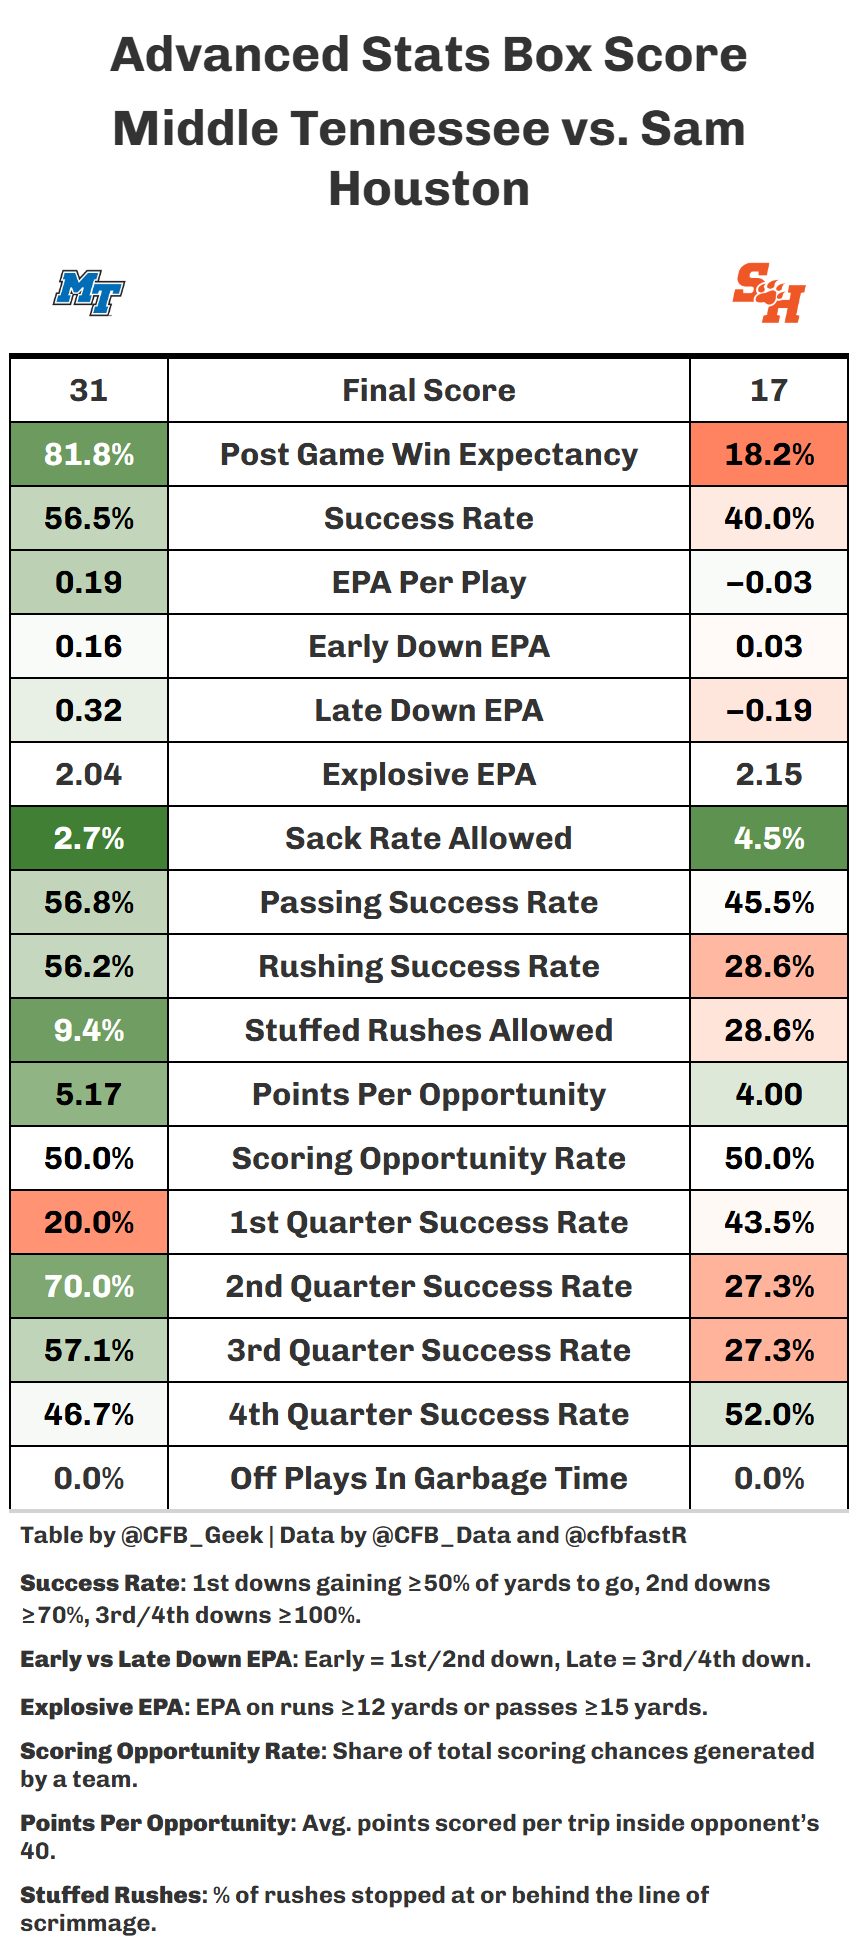Viewport: 858px width, 1958px height.
Task: Click the @CFB_Geek table credit
Action: 192,1535
